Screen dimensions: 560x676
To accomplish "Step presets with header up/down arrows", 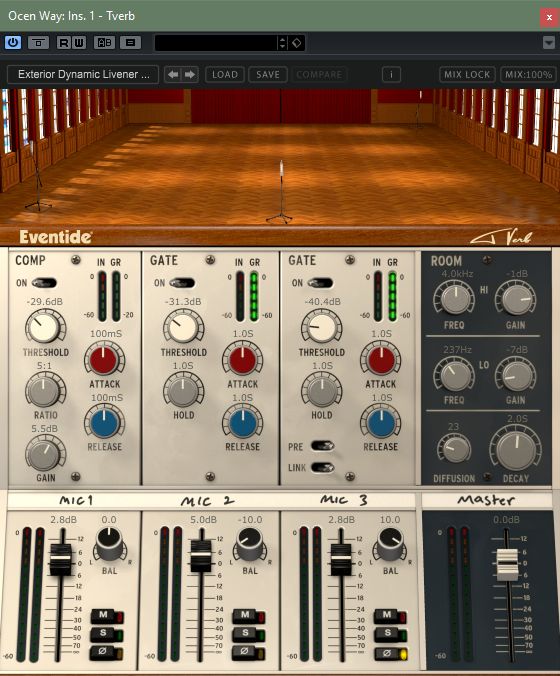I will coord(282,43).
